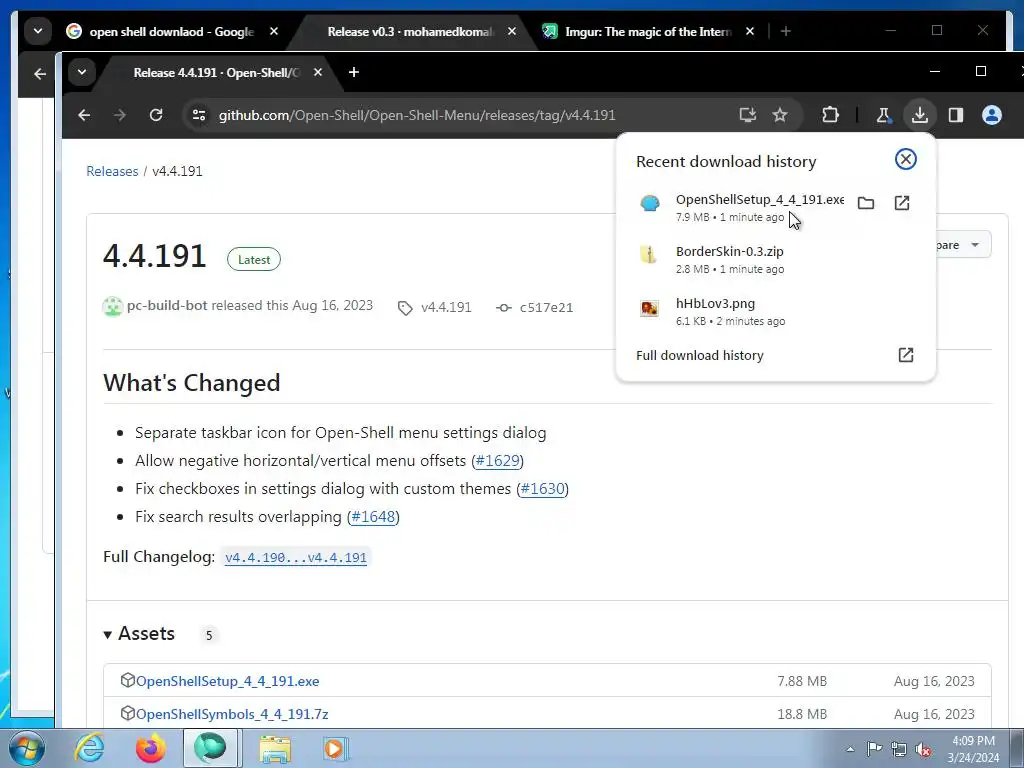Open the Releases breadcrumb link
This screenshot has height=768, width=1024.
coord(112,171)
